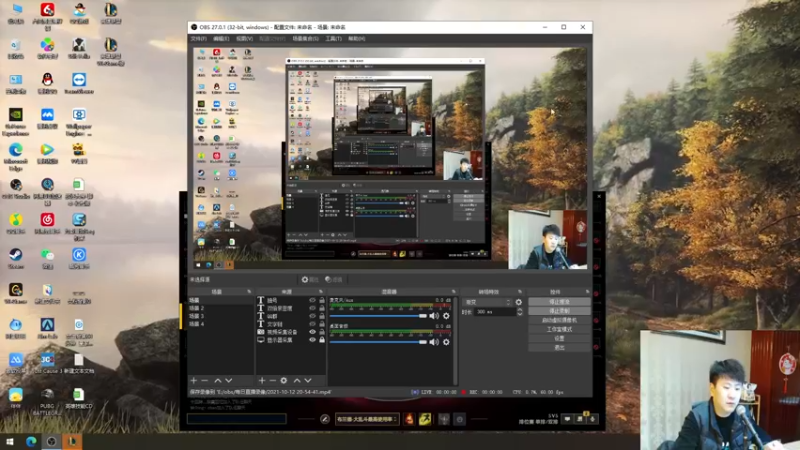Image resolution: width=800 pixels, height=450 pixels.
Task: Toggle visibility of 显示器采集 source
Action: (x=312, y=340)
